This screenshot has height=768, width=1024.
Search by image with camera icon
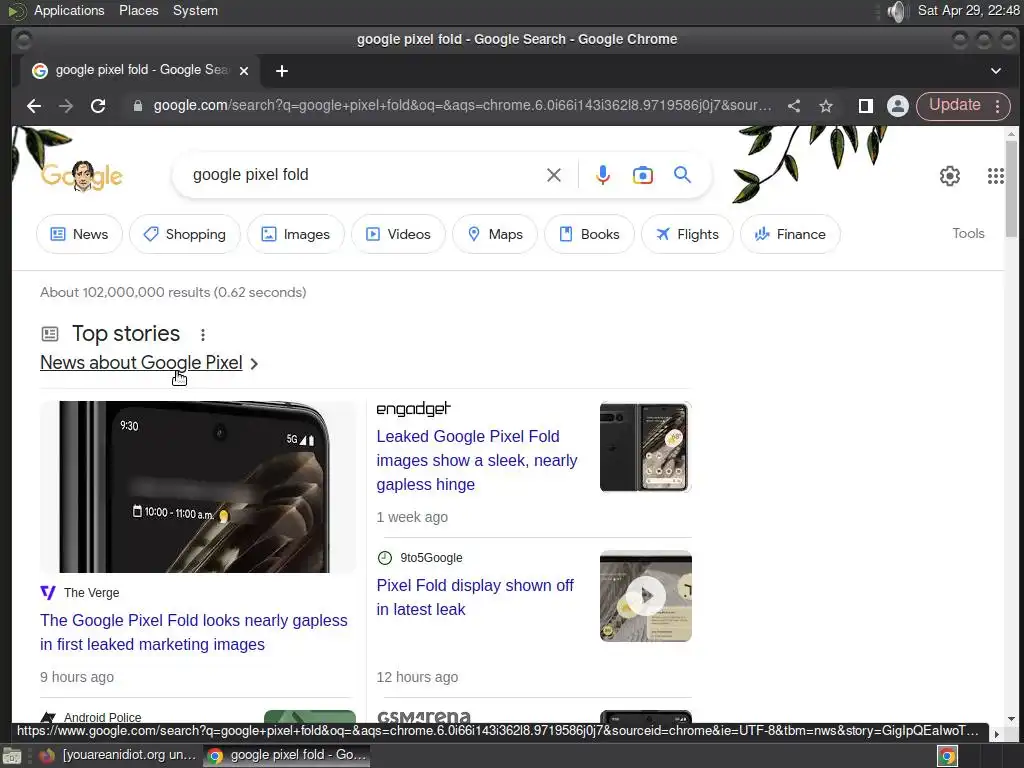(643, 175)
